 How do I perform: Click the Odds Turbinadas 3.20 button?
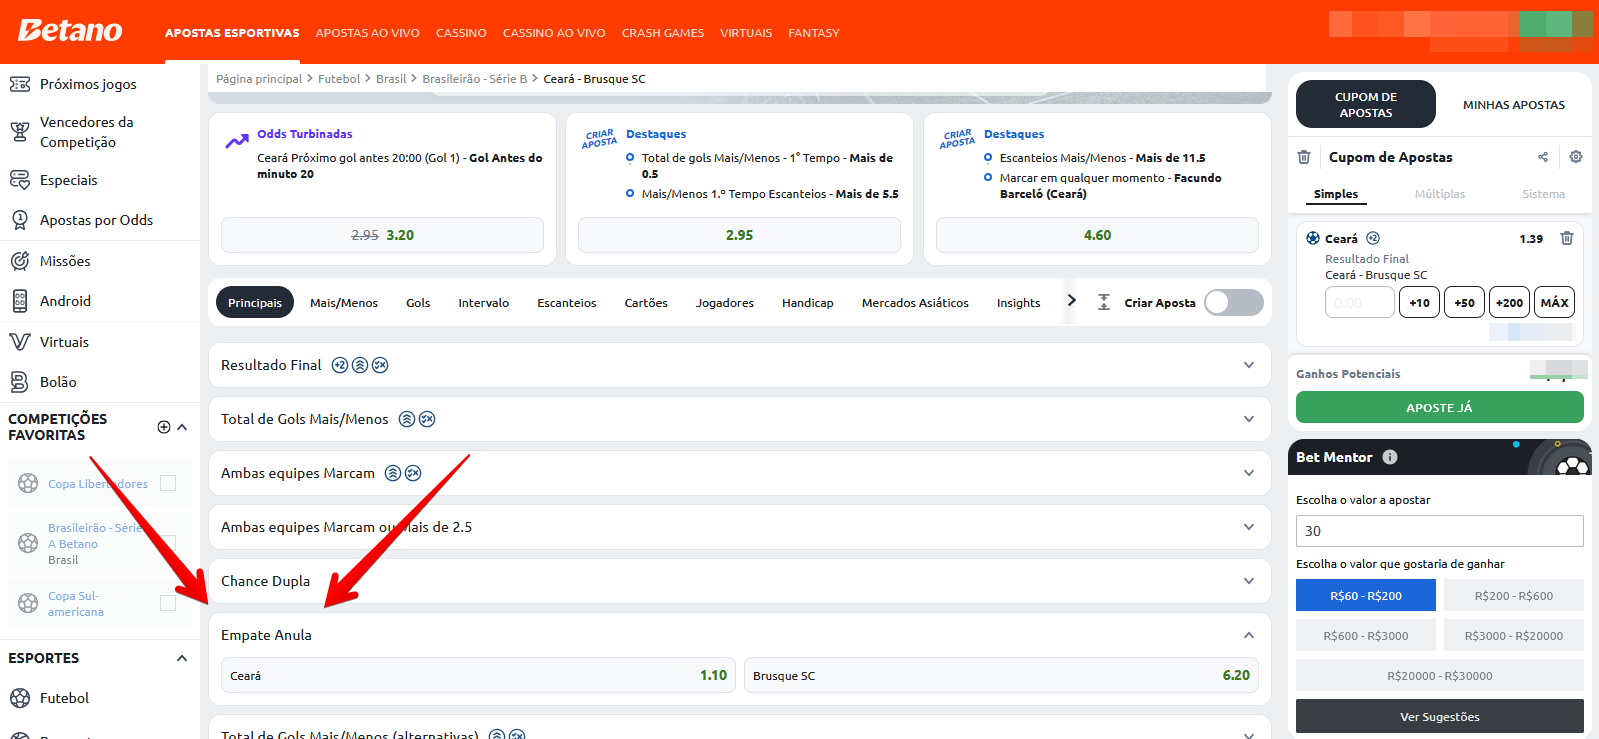tap(382, 235)
